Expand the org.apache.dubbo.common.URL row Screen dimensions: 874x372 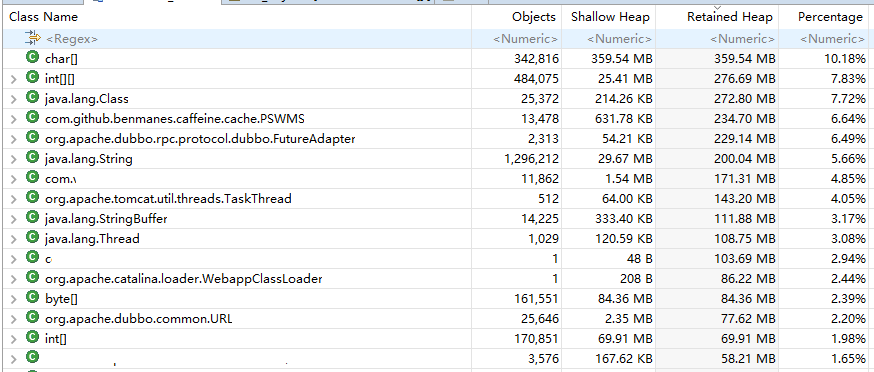14,319
